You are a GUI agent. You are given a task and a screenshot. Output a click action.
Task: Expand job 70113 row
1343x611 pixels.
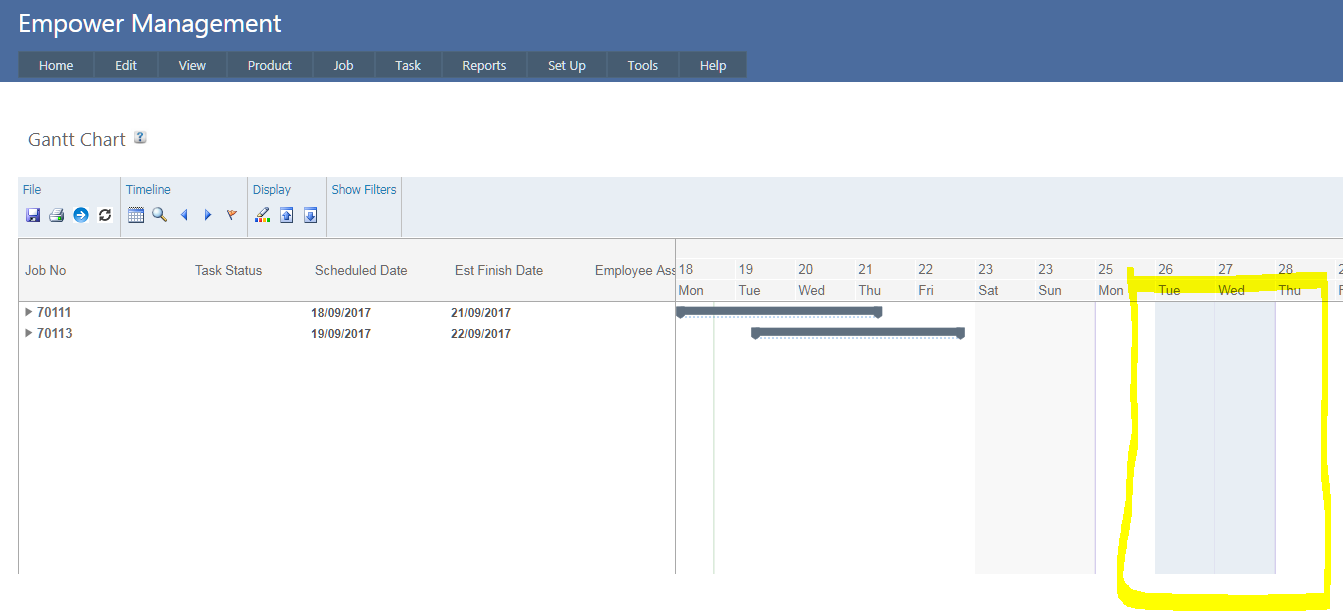tap(28, 333)
